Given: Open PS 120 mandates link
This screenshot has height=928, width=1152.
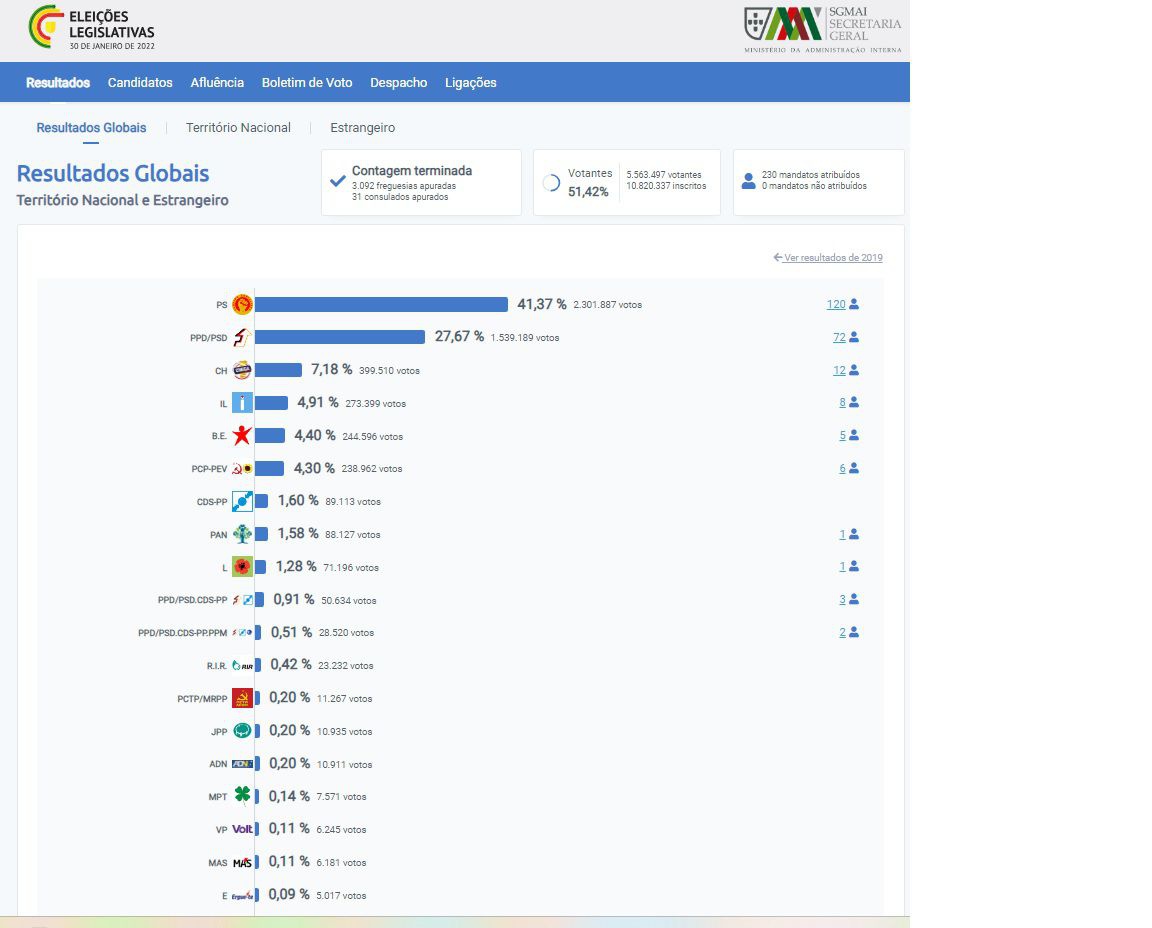Looking at the screenshot, I should coord(836,305).
